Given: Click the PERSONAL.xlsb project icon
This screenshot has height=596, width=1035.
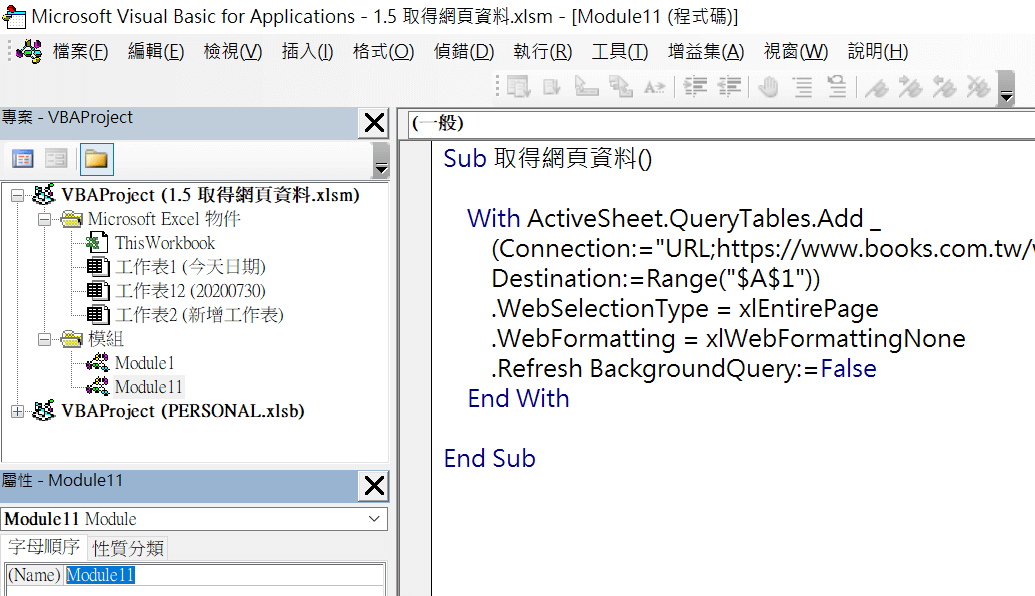Looking at the screenshot, I should [44, 411].
